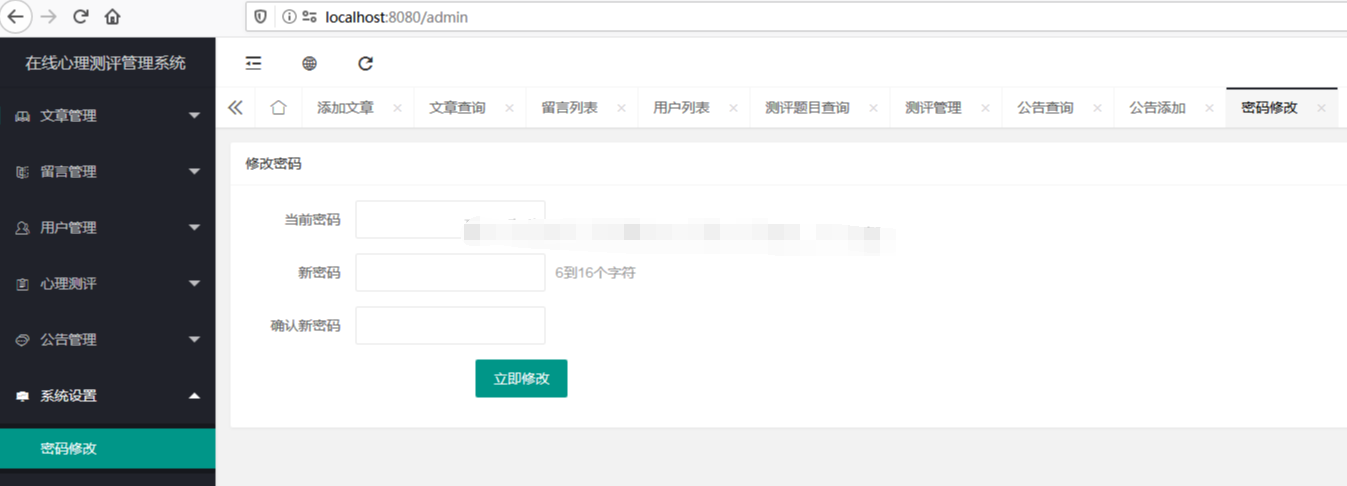Close the 文章查询 tab

coord(509,108)
